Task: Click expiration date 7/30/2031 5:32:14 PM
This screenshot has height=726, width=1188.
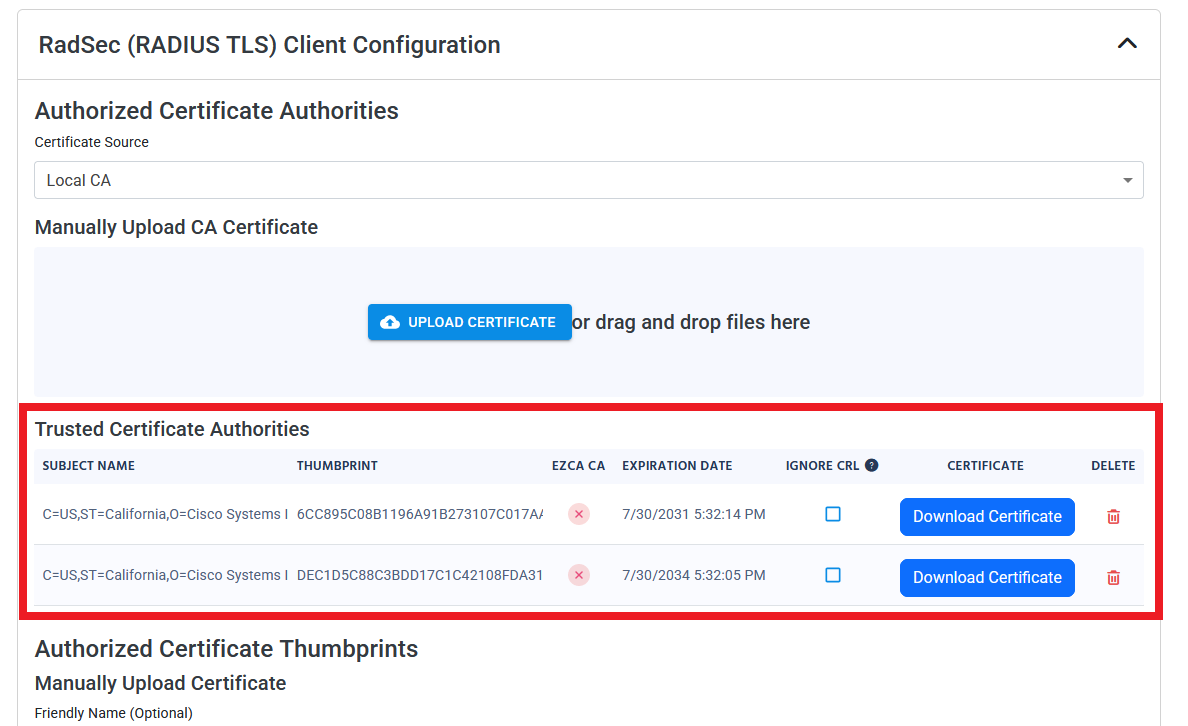Action: point(694,515)
